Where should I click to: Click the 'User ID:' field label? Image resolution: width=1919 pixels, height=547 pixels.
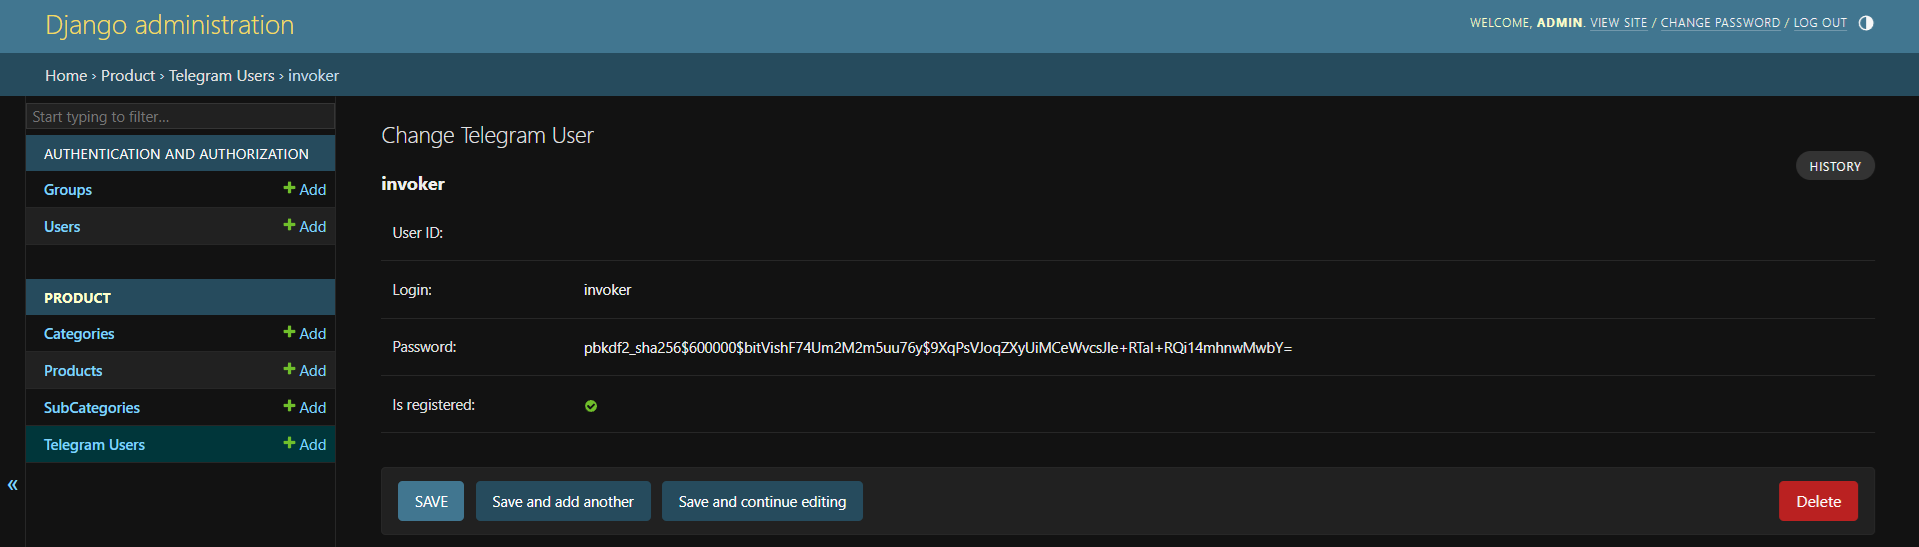[417, 233]
